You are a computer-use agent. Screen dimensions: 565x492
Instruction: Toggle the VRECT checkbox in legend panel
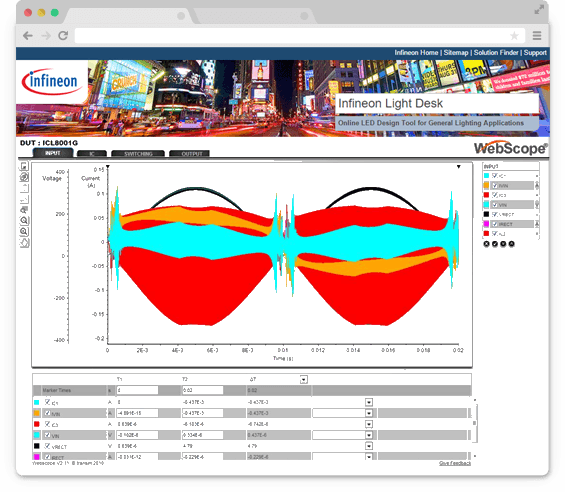pos(495,214)
